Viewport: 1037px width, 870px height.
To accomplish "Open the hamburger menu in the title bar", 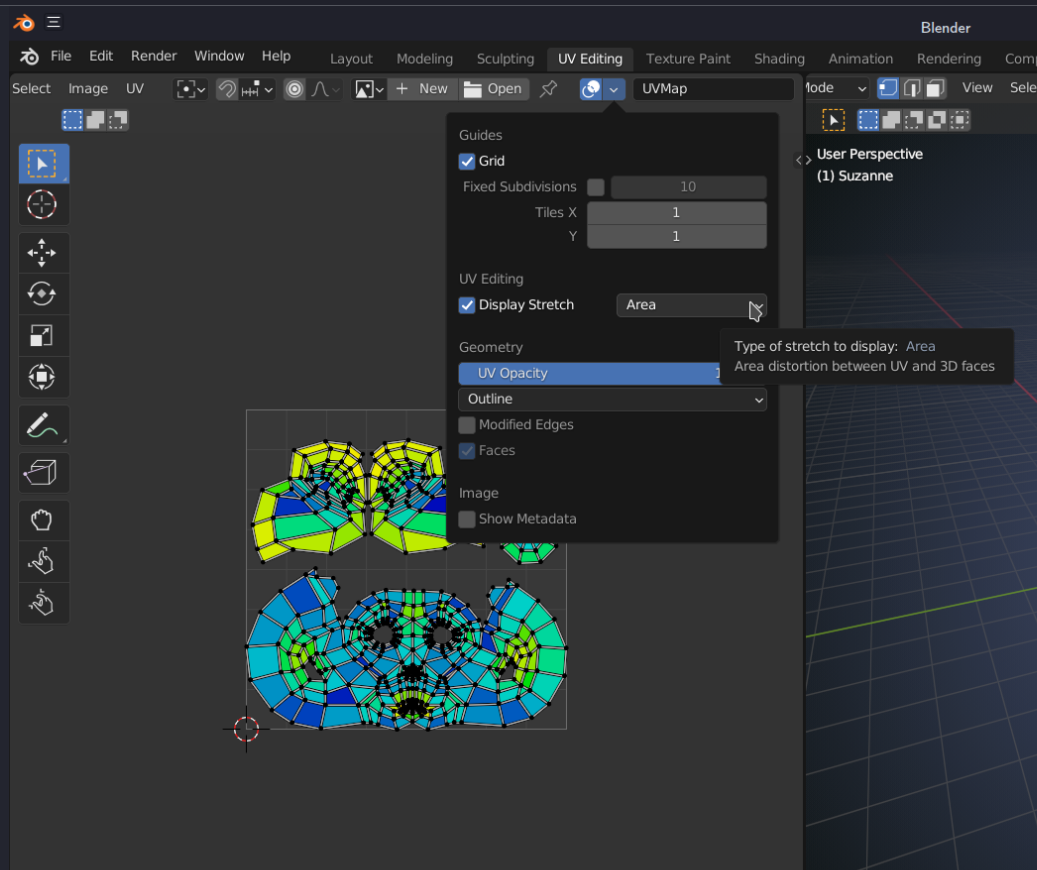I will pyautogui.click(x=54, y=22).
